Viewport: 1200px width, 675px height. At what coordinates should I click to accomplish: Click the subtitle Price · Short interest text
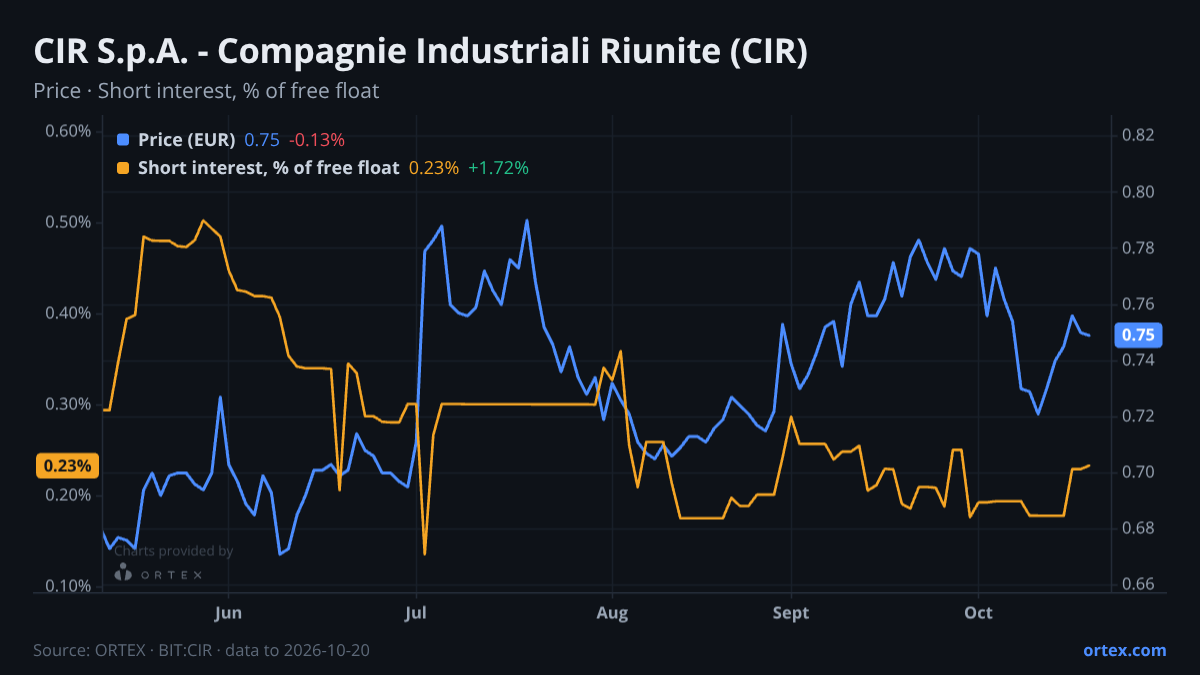click(206, 91)
